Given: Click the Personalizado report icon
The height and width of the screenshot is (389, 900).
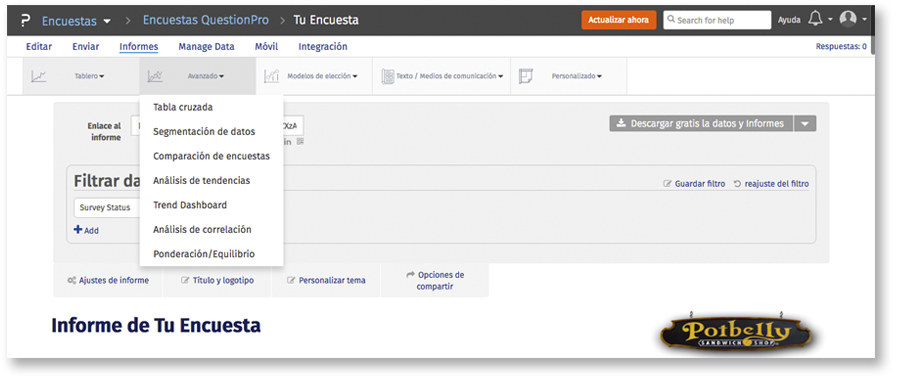Looking at the screenshot, I should [x=526, y=76].
